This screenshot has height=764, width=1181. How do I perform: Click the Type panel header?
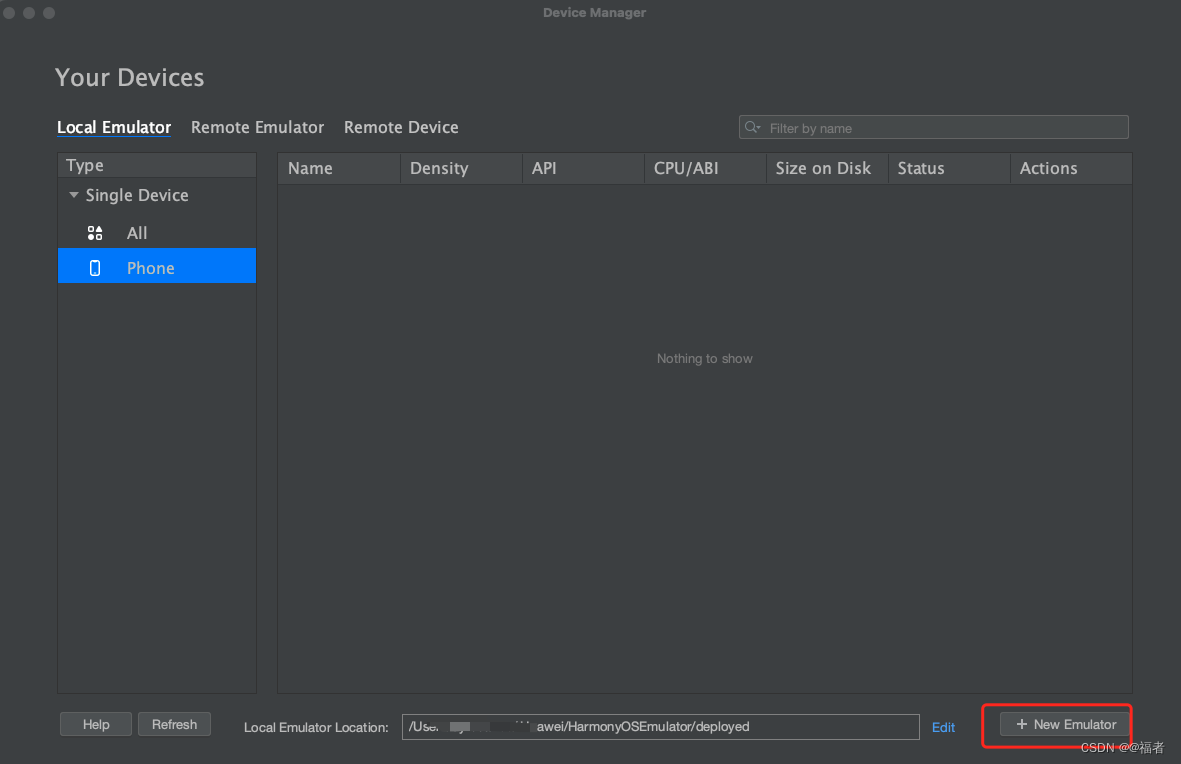pyautogui.click(x=157, y=165)
